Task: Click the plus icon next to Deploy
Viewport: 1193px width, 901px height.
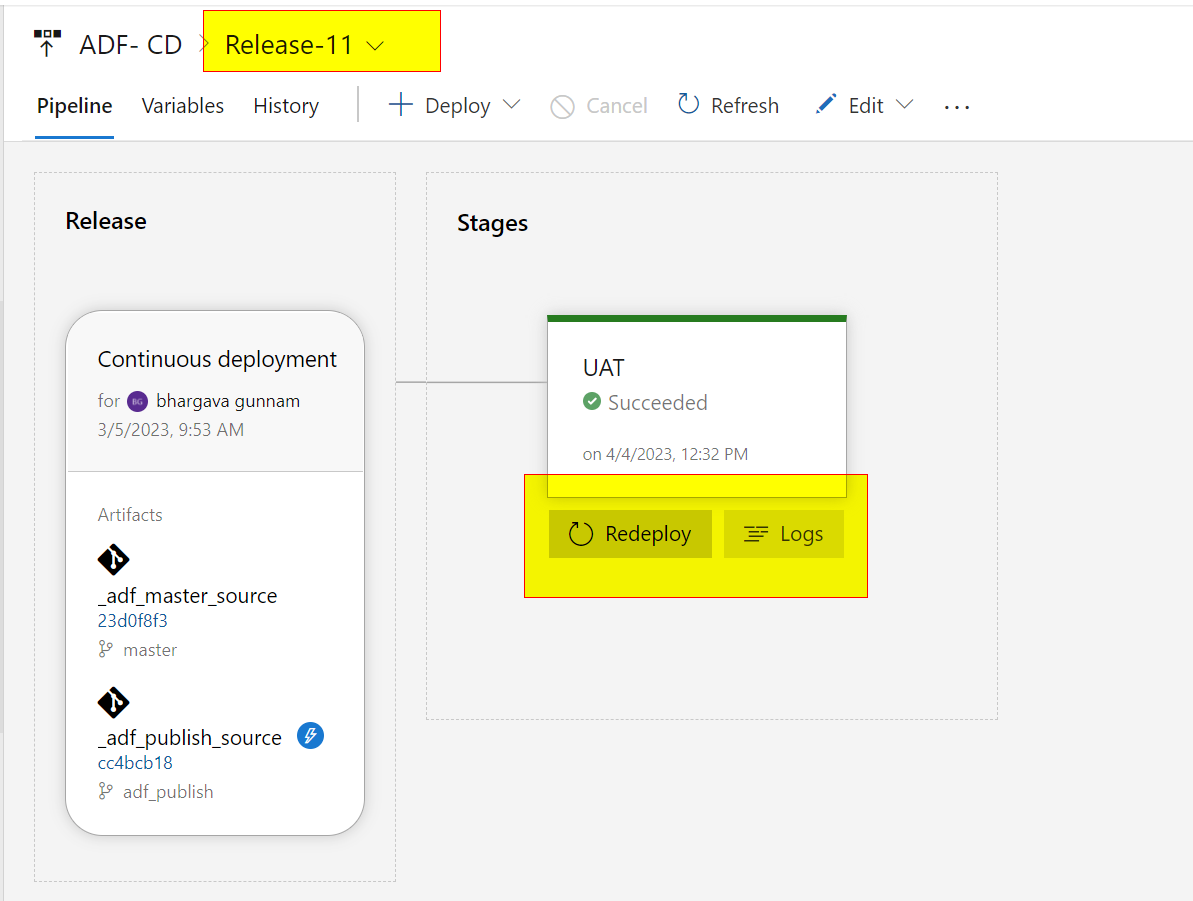Action: pyautogui.click(x=401, y=104)
